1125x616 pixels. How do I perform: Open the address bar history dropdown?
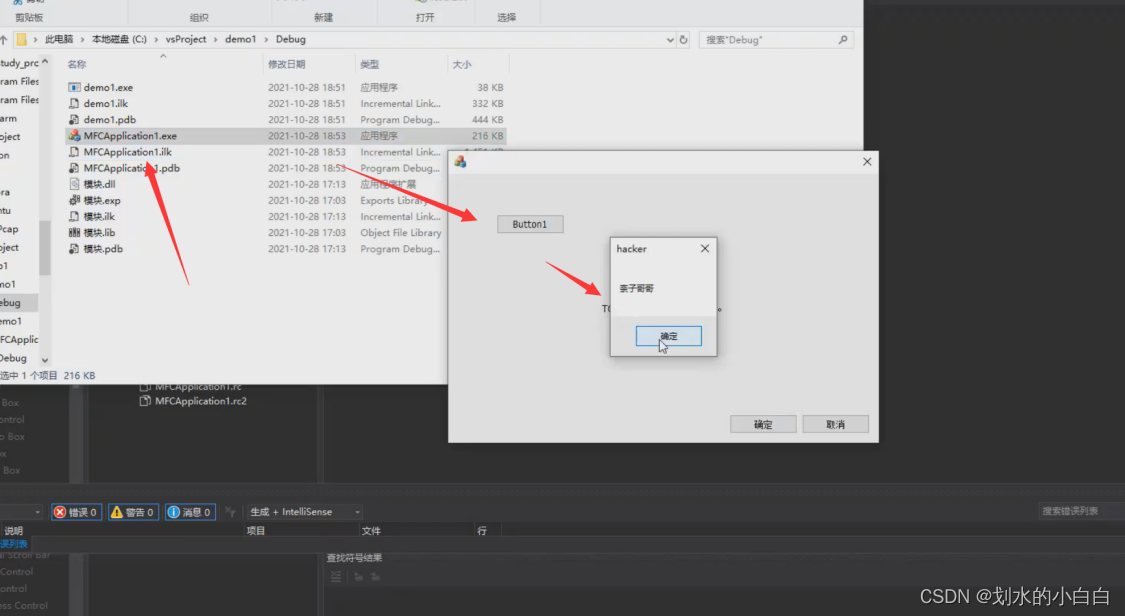pos(670,39)
